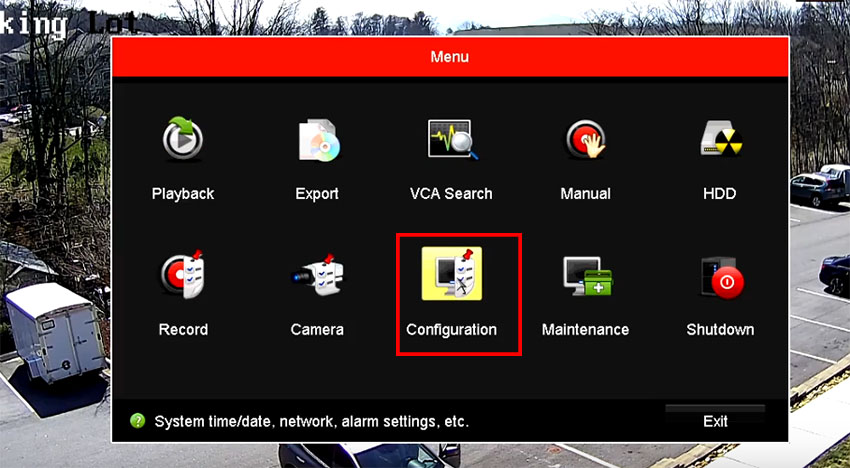The image size is (850, 468).
Task: Click the Playback label
Action: point(183,194)
